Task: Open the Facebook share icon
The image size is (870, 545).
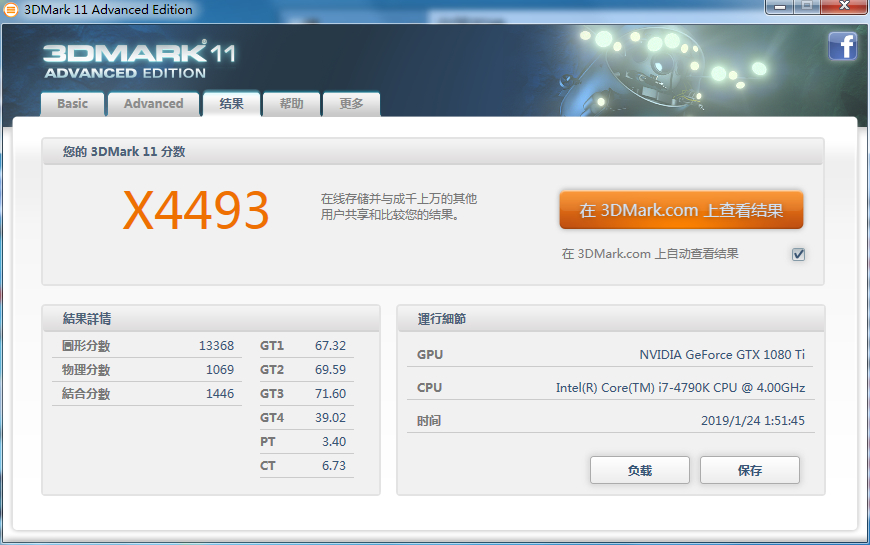Action: (x=843, y=46)
